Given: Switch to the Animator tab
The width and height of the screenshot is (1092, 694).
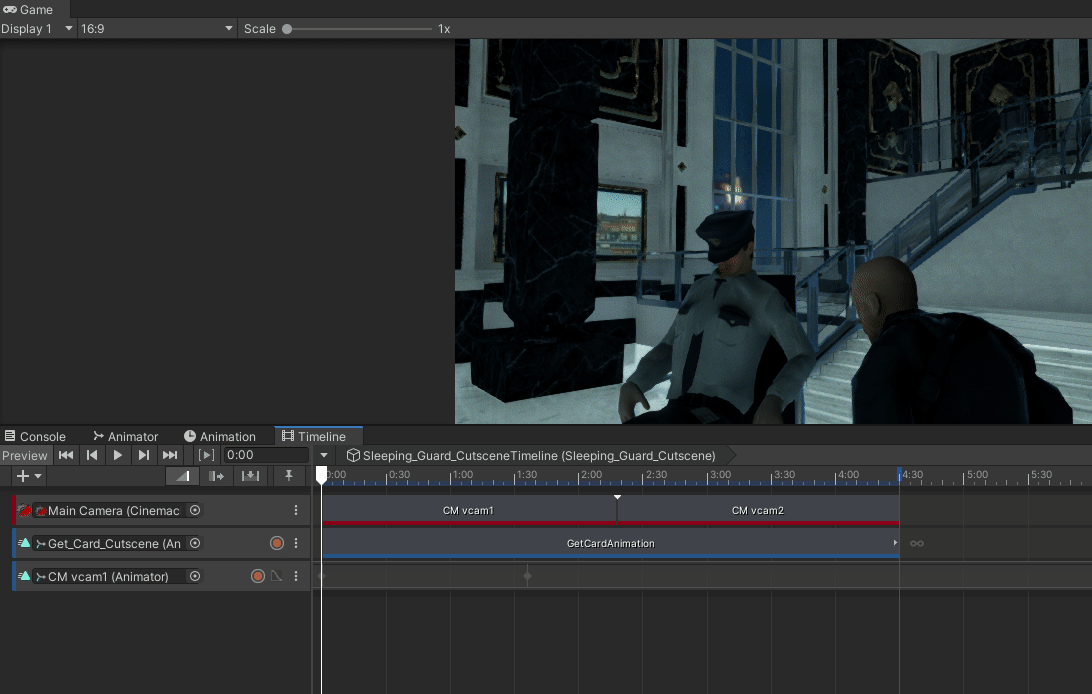Looking at the screenshot, I should tap(125, 436).
